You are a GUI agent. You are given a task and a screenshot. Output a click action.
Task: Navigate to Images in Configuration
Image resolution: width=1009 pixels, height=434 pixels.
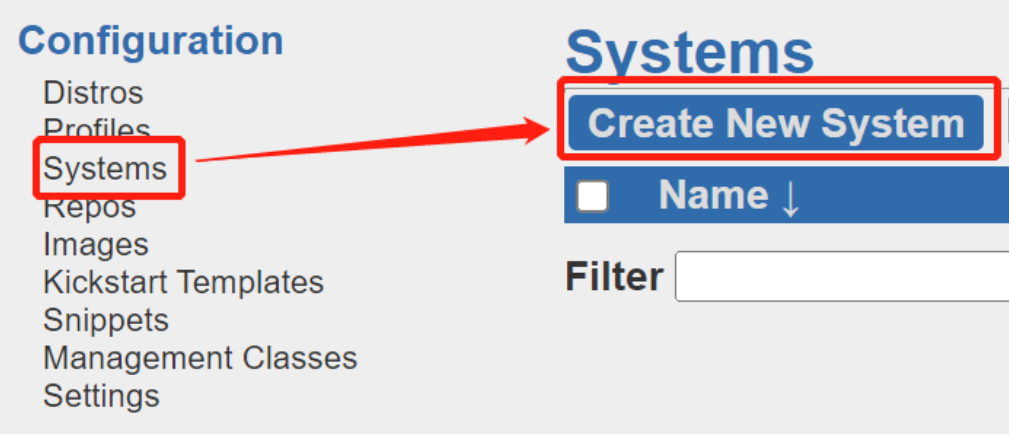click(95, 244)
